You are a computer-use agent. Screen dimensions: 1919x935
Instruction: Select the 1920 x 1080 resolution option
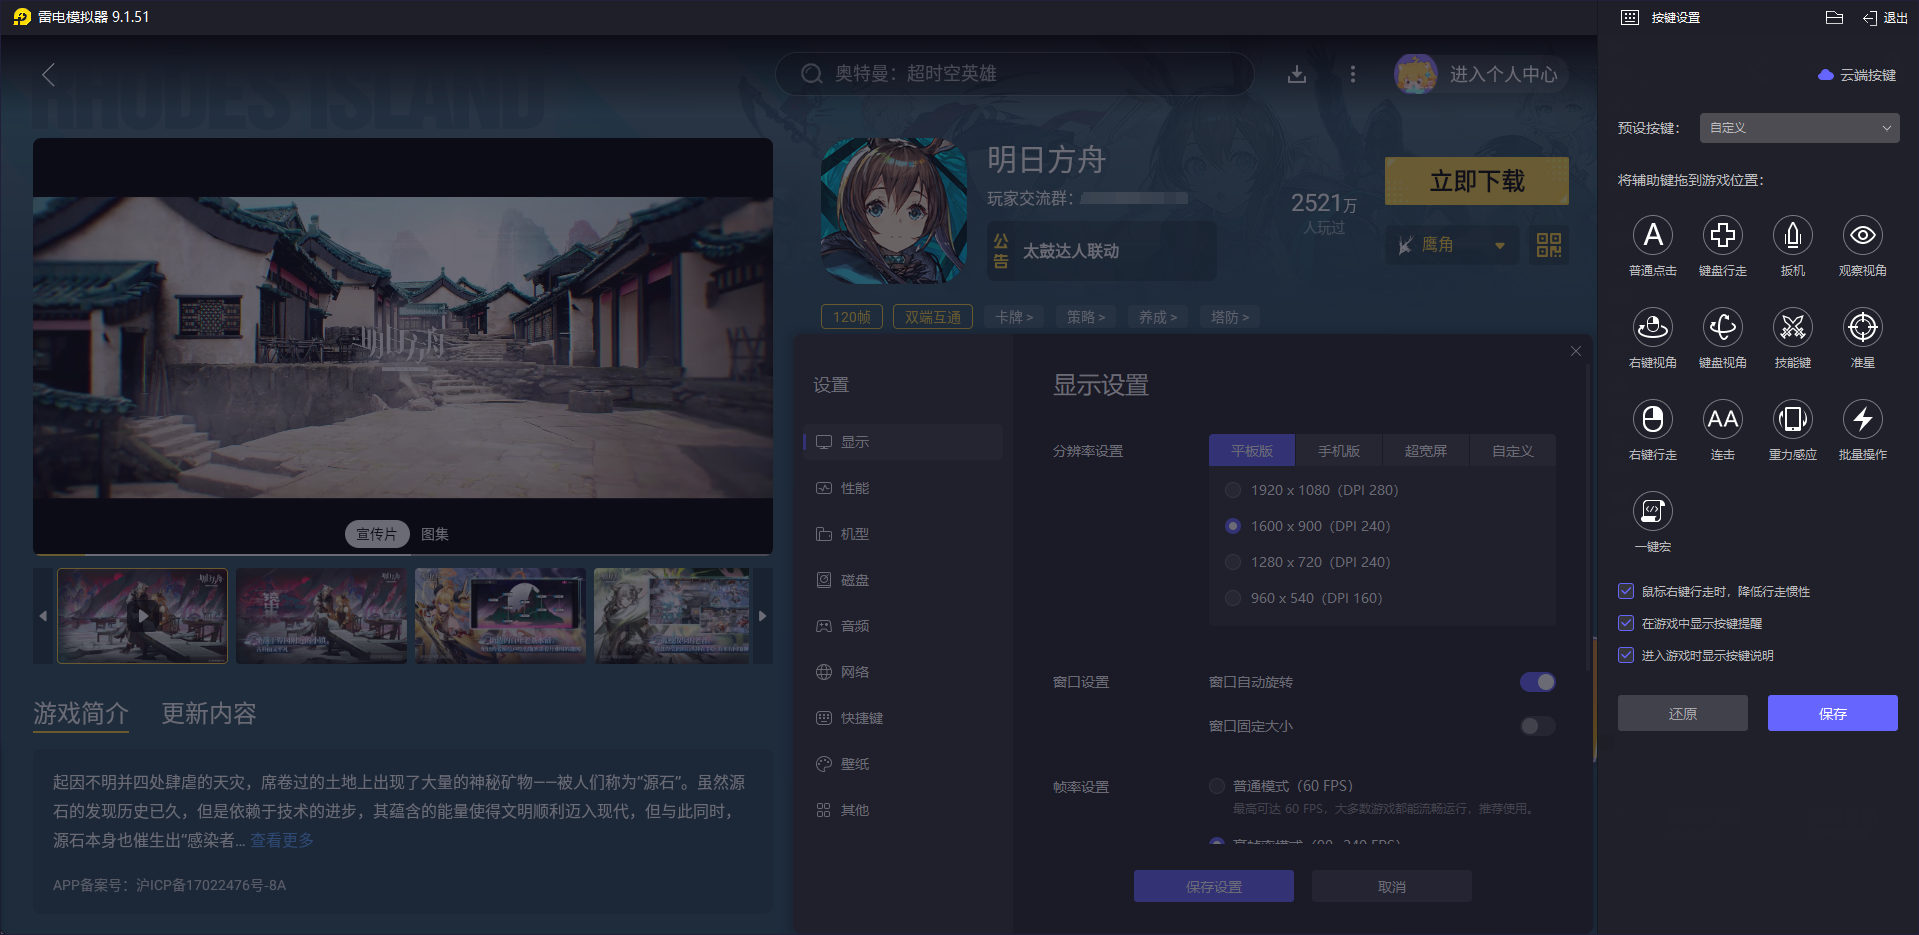click(x=1233, y=490)
